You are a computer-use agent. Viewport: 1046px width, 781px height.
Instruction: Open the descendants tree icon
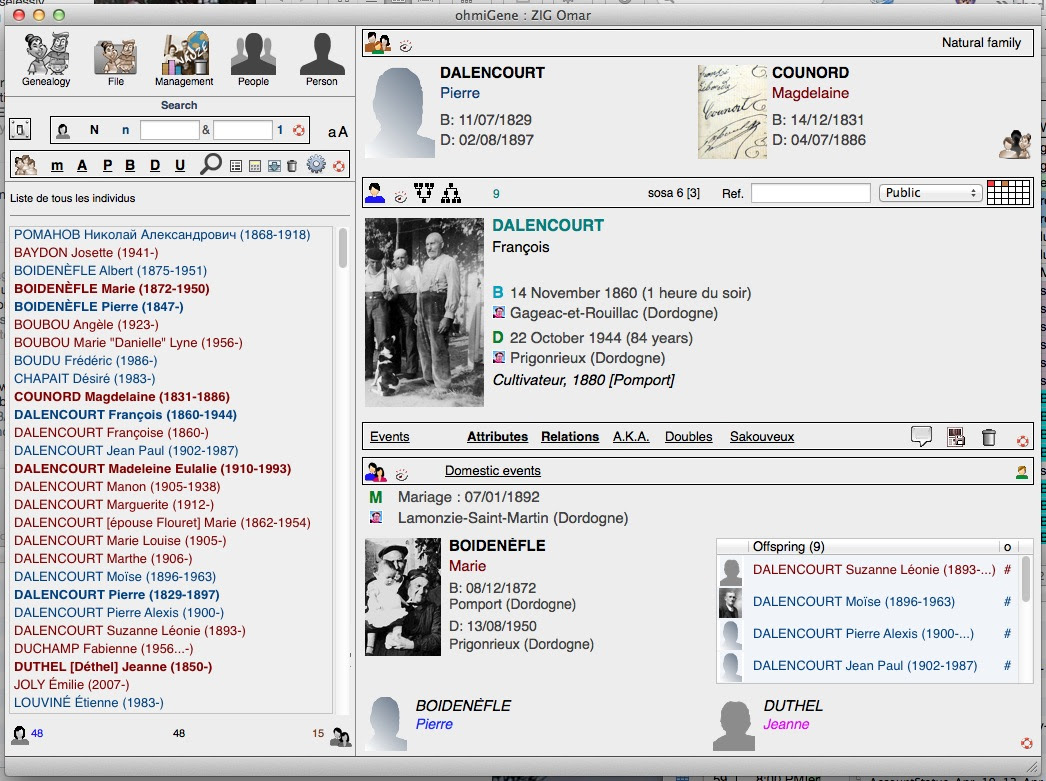(451, 193)
